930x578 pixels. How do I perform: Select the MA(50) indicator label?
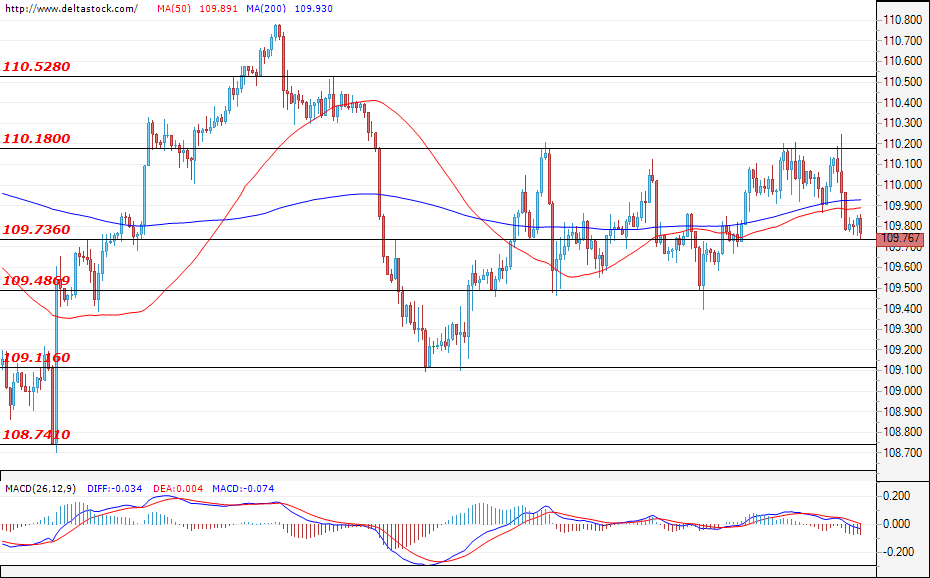point(174,9)
